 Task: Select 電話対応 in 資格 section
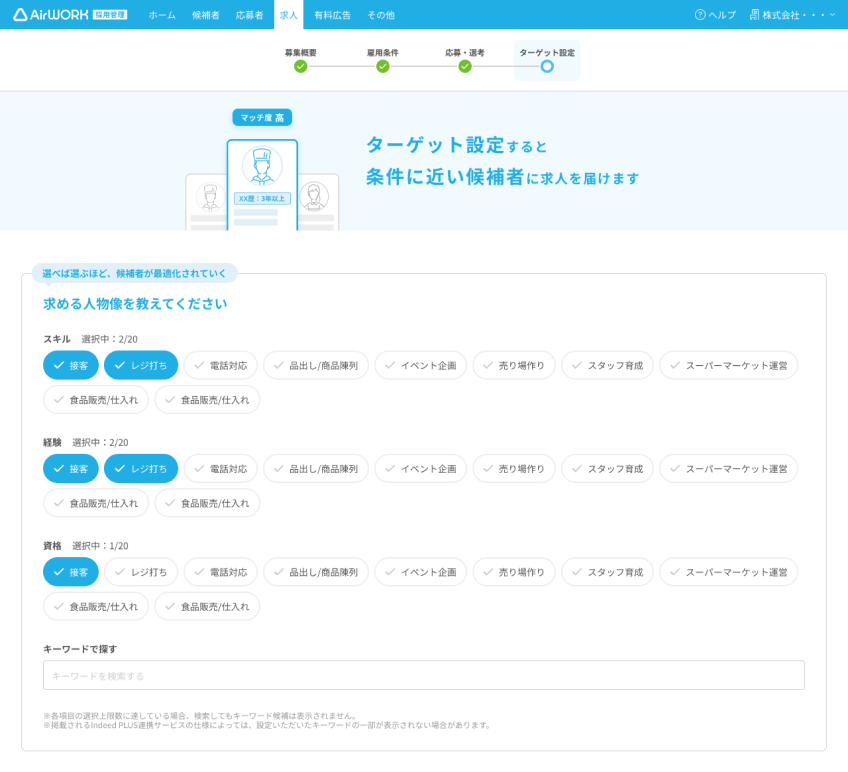pos(221,572)
